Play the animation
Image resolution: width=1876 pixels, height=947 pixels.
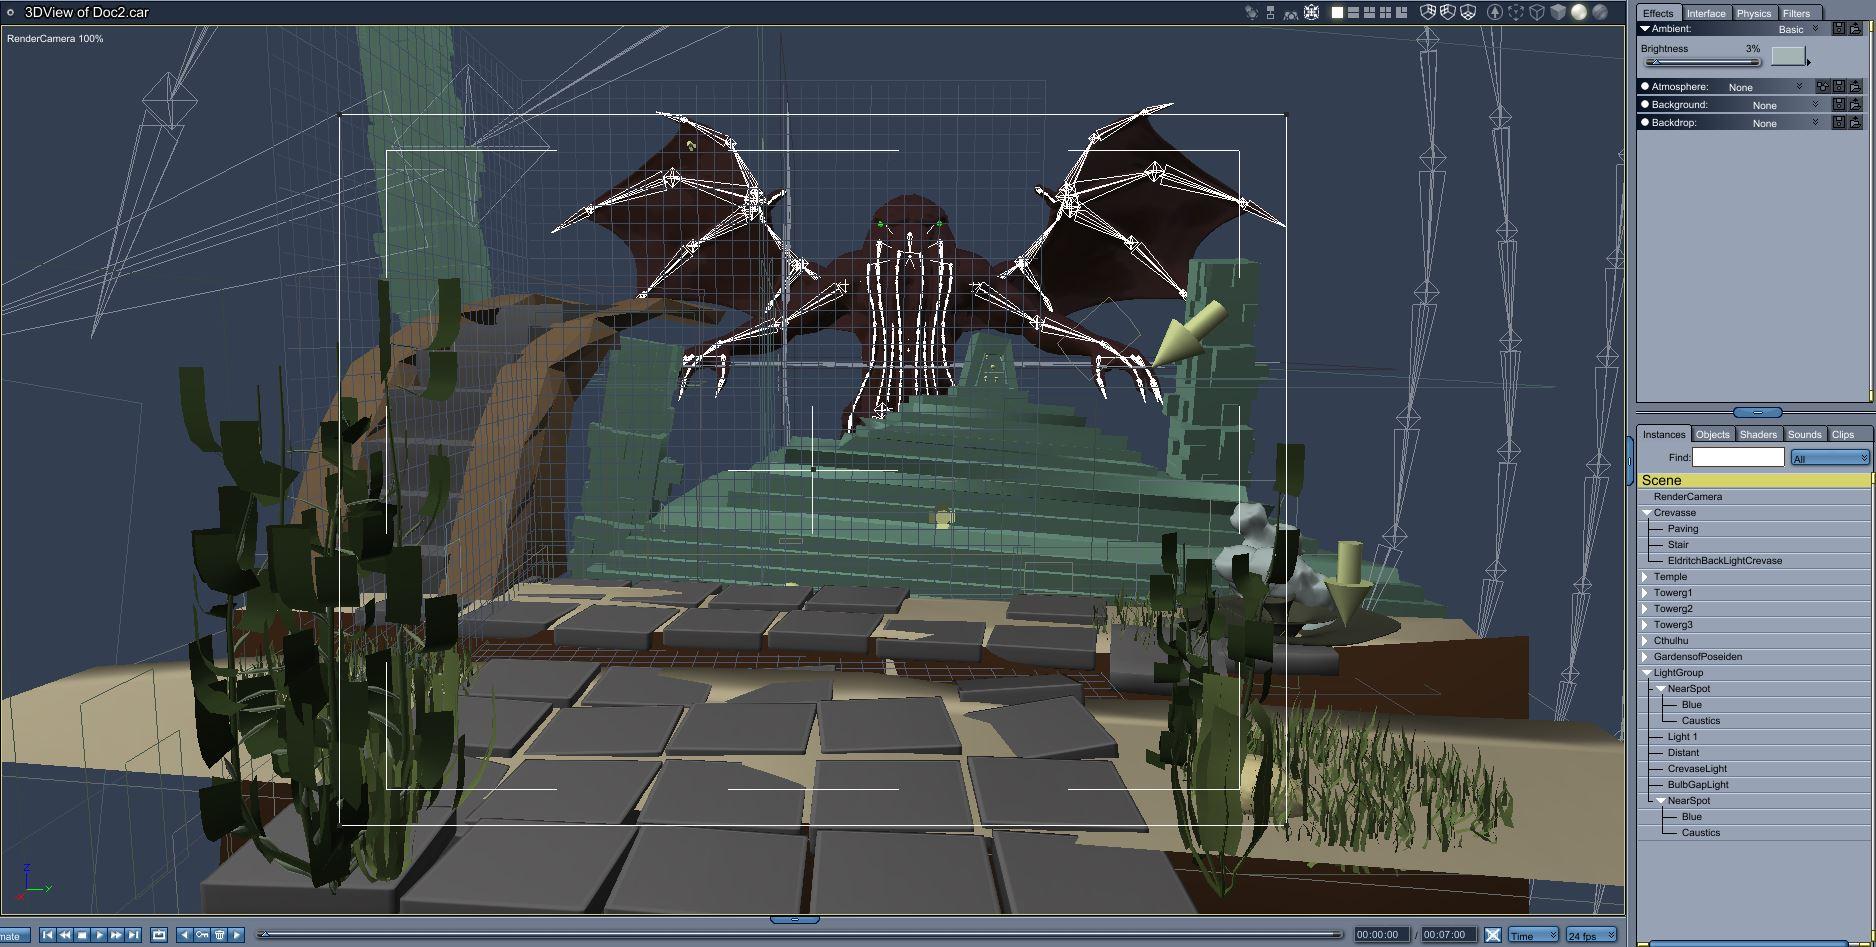pyautogui.click(x=99, y=935)
